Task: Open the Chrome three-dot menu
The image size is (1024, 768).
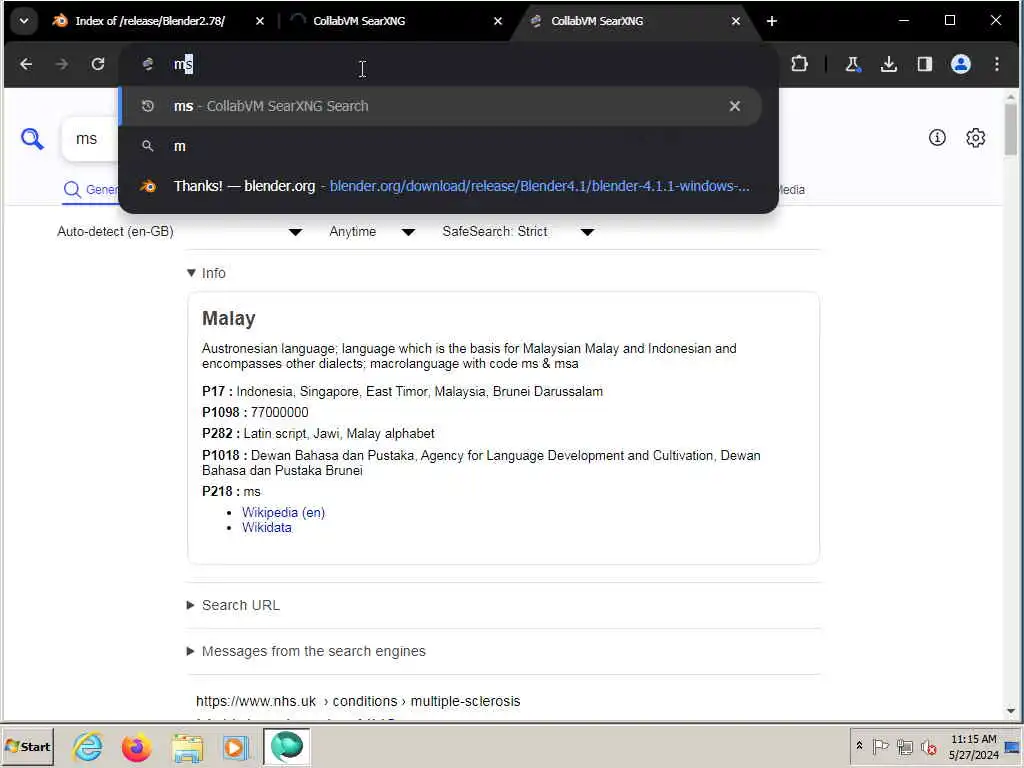Action: (997, 64)
